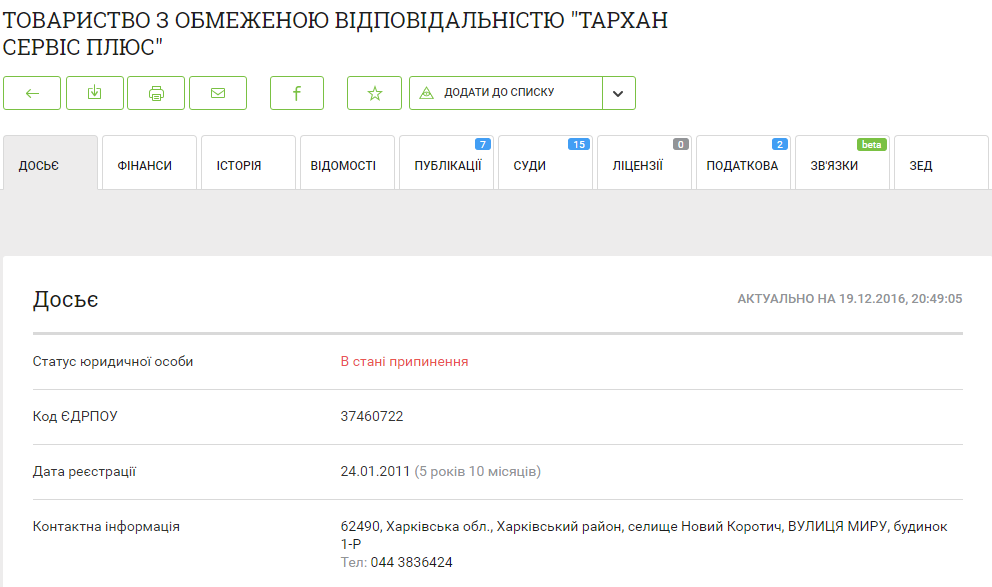
Task: Print the company page
Action: tap(156, 93)
